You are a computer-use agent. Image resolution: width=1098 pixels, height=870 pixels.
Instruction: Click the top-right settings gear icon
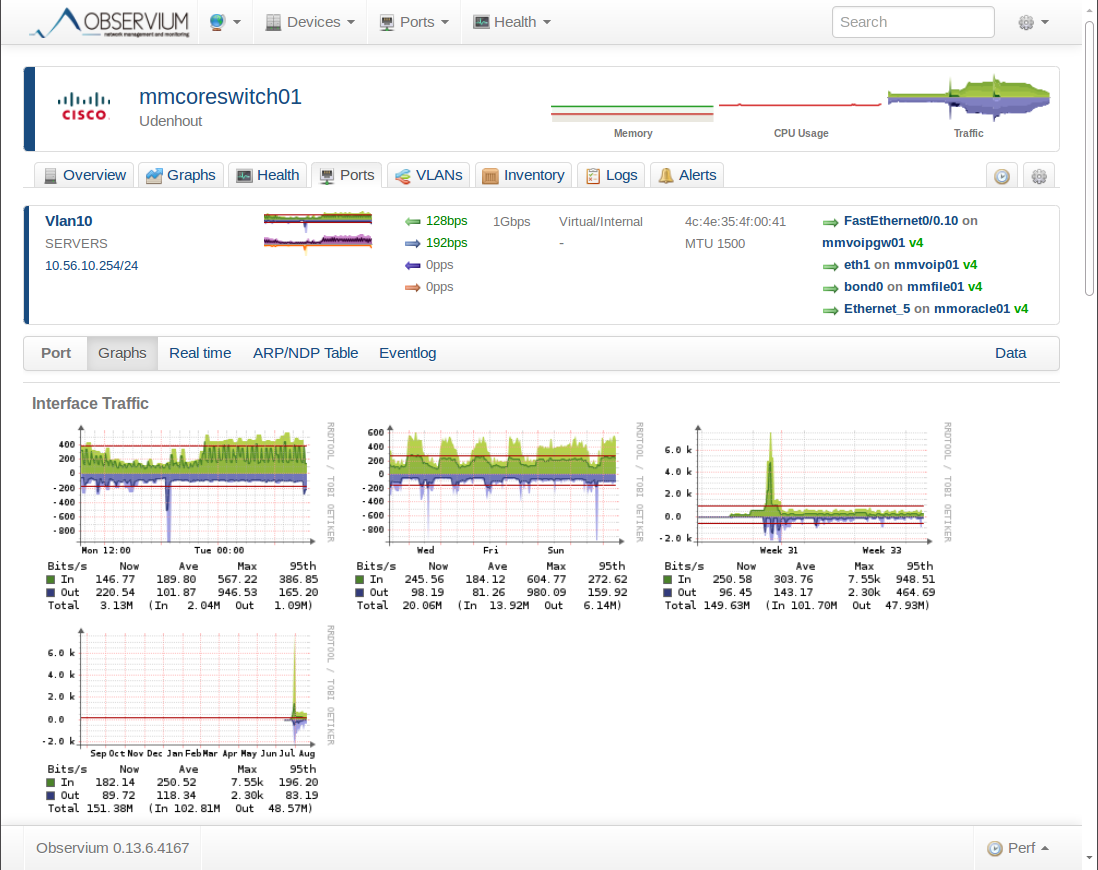(x=1026, y=22)
